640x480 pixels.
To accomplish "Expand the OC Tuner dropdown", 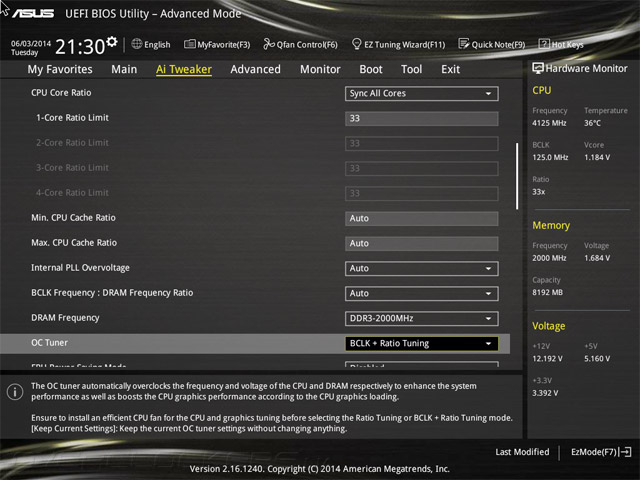I will [422, 343].
